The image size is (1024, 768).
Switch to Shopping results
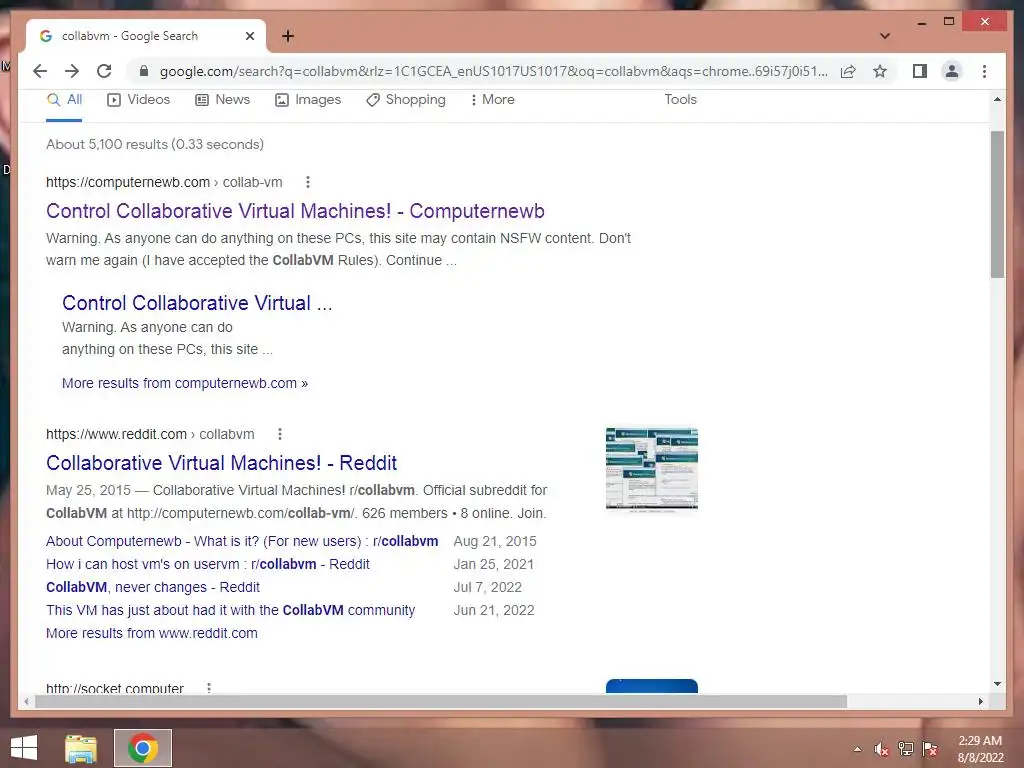pyautogui.click(x=406, y=100)
